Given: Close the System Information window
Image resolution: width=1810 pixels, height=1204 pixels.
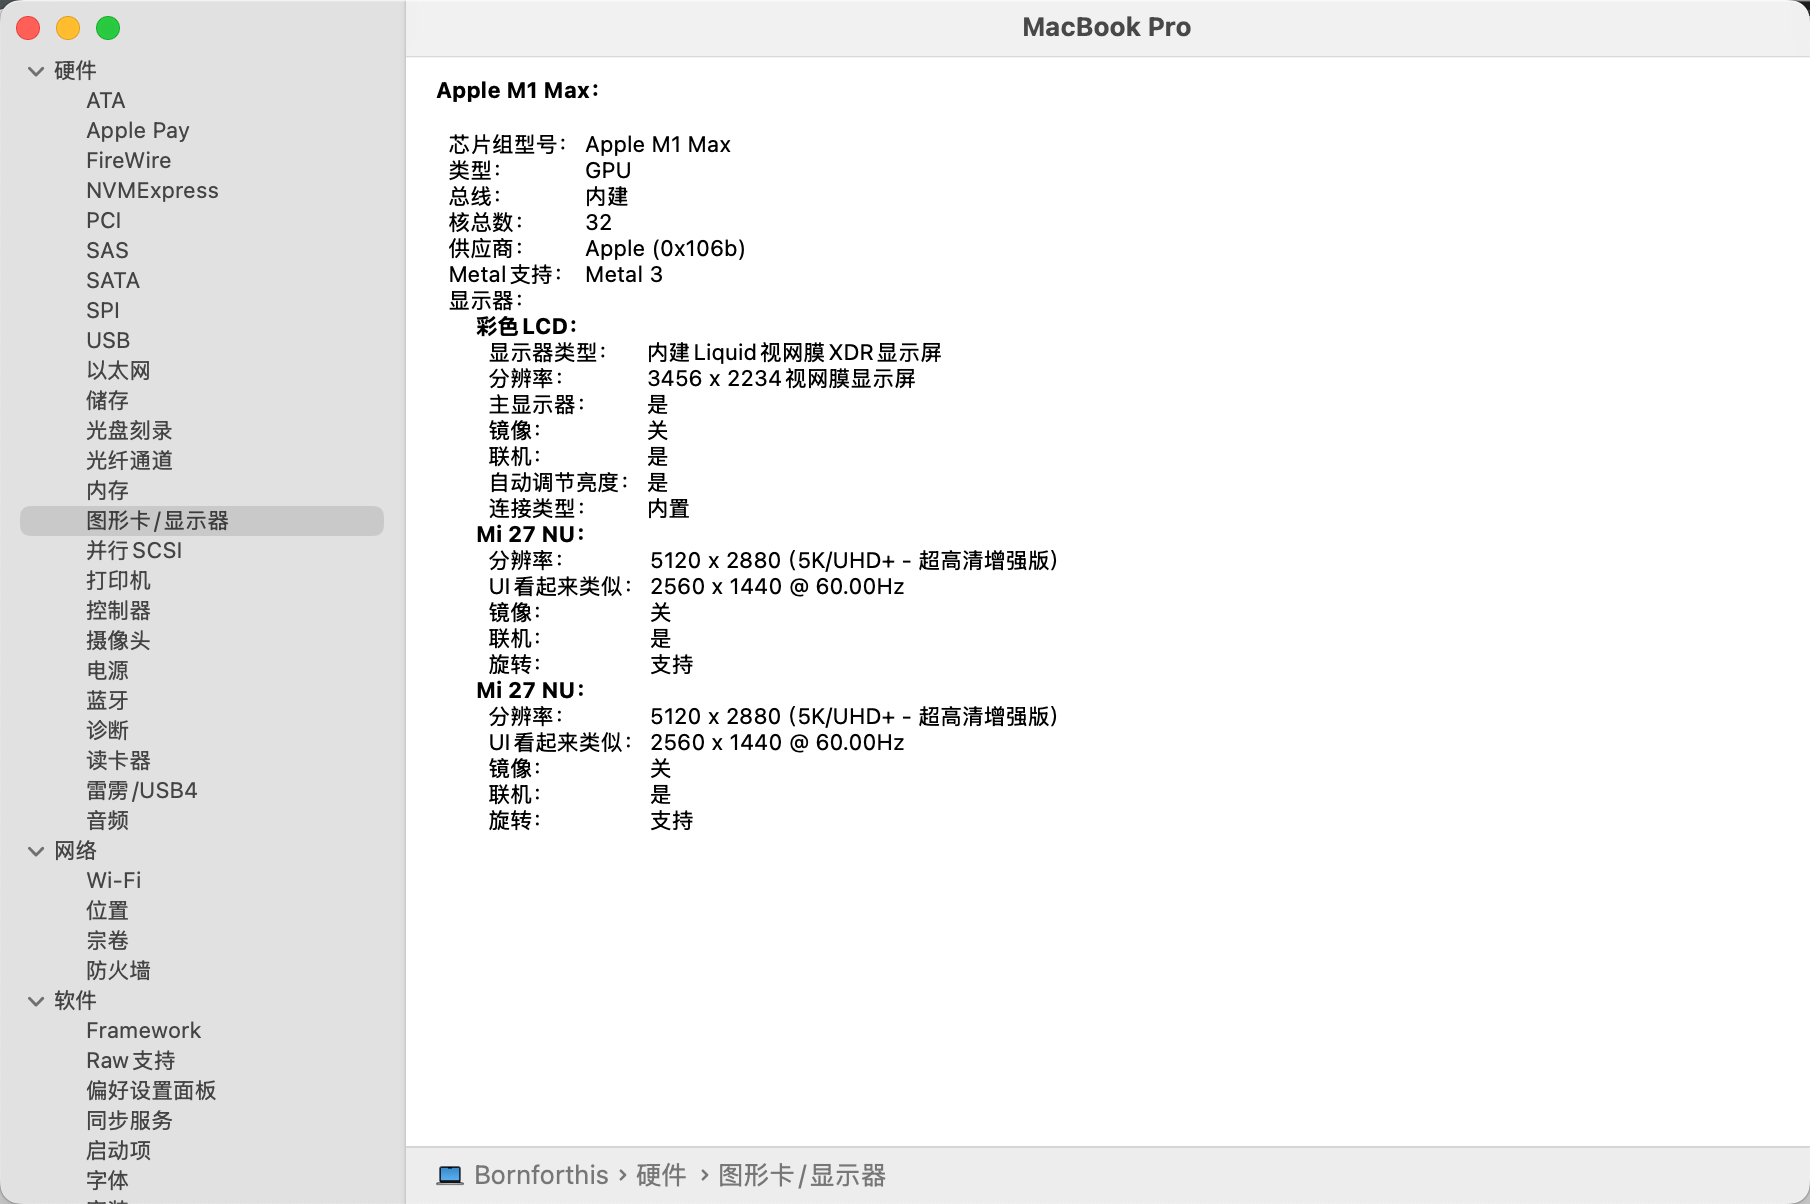Looking at the screenshot, I should pyautogui.click(x=28, y=28).
